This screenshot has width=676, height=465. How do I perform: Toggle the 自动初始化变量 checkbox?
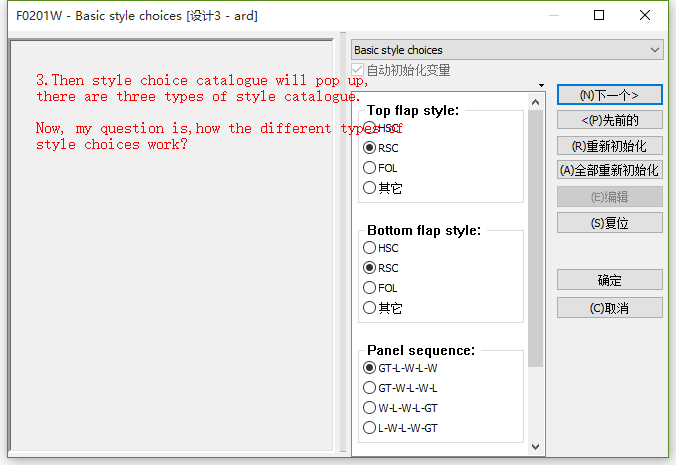(359, 71)
